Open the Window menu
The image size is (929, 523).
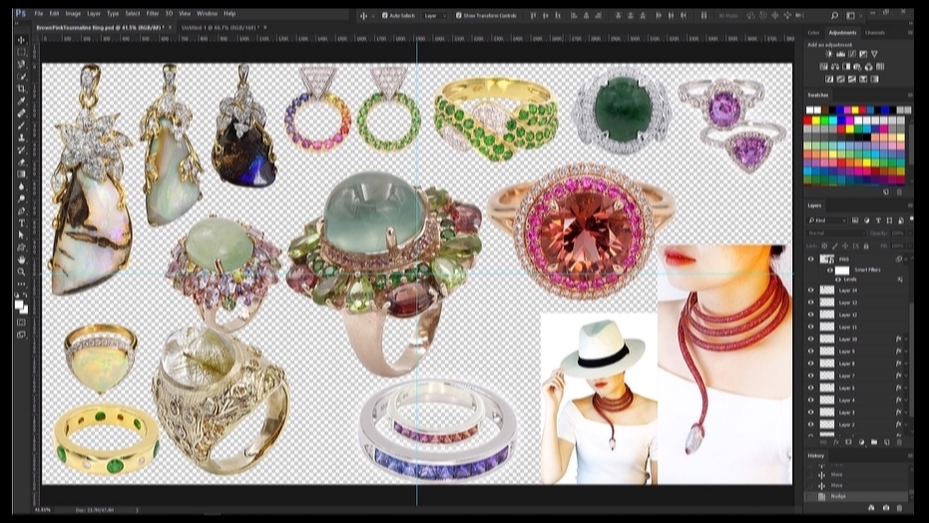[x=207, y=13]
